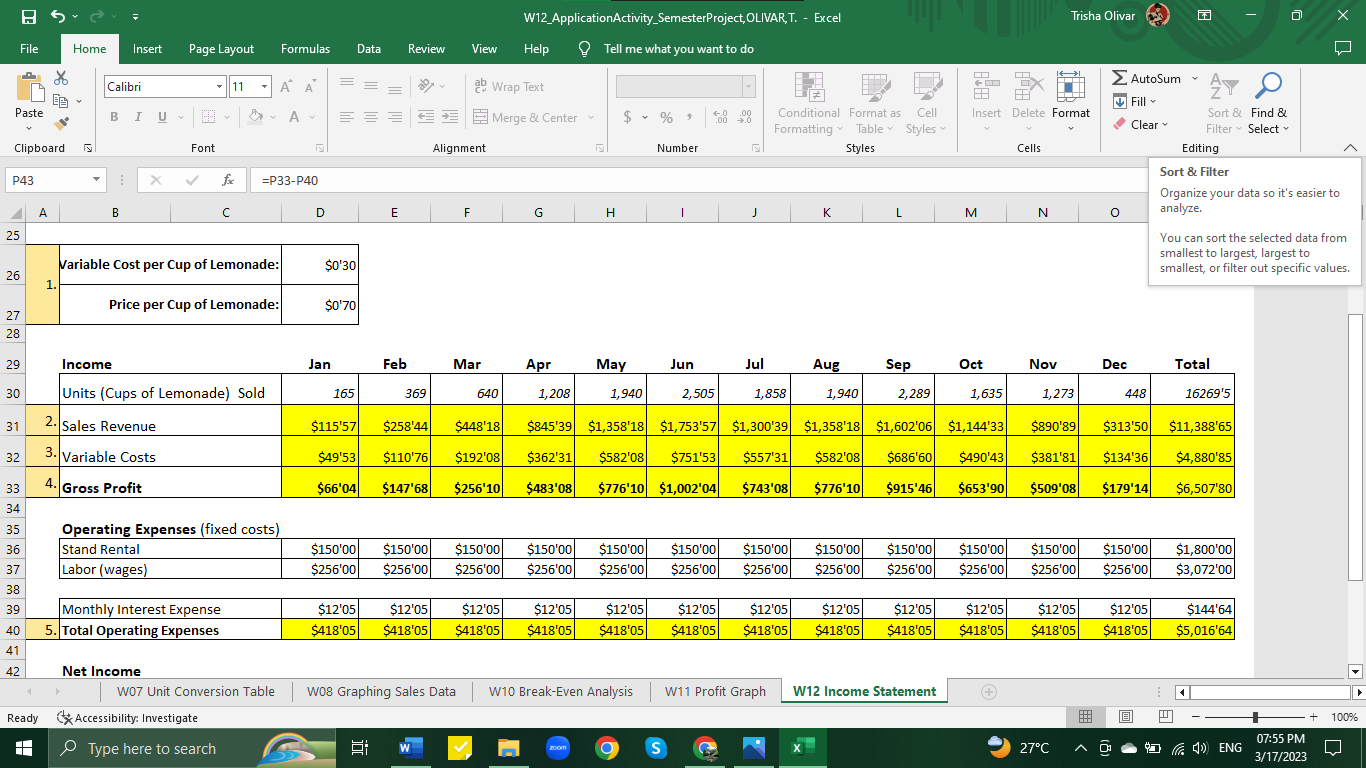Screen dimensions: 1366x768
Task: Click the Orientation text angle icon
Action: 424,87
